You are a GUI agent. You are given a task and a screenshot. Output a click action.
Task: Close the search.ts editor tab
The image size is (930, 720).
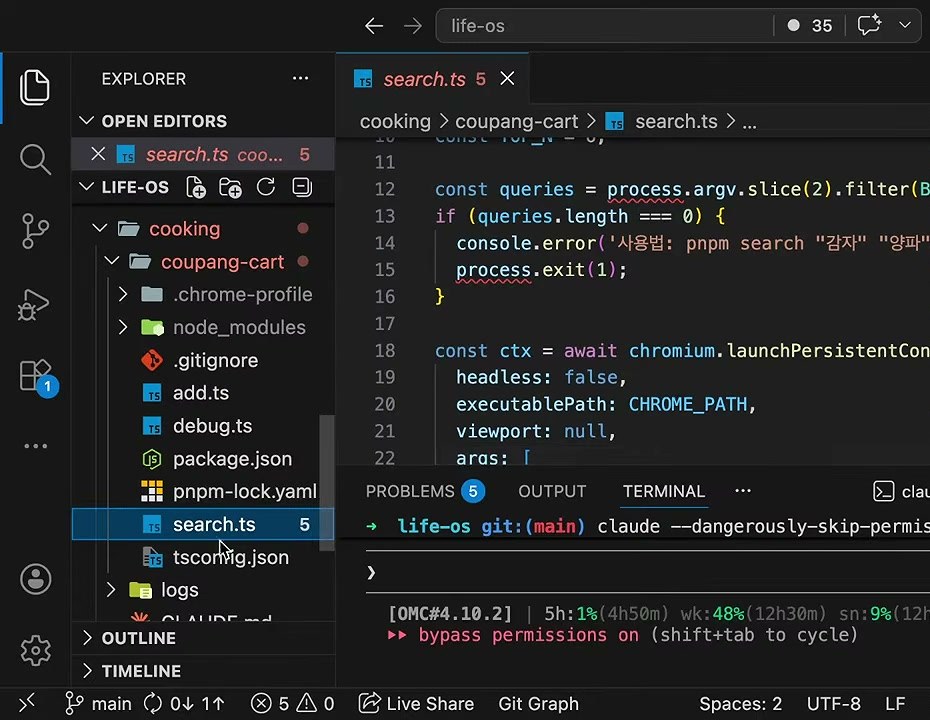pos(507,78)
